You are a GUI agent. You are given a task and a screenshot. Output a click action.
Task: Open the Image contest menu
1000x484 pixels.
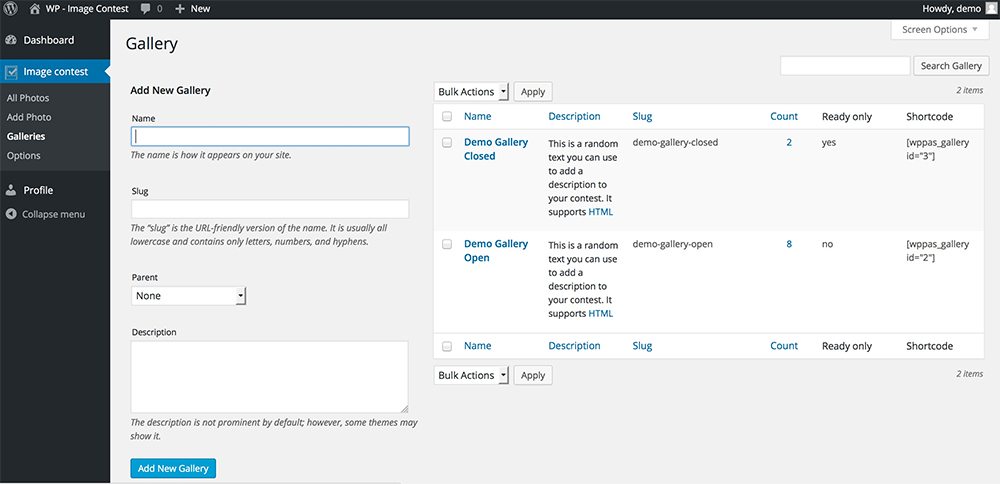[x=55, y=72]
